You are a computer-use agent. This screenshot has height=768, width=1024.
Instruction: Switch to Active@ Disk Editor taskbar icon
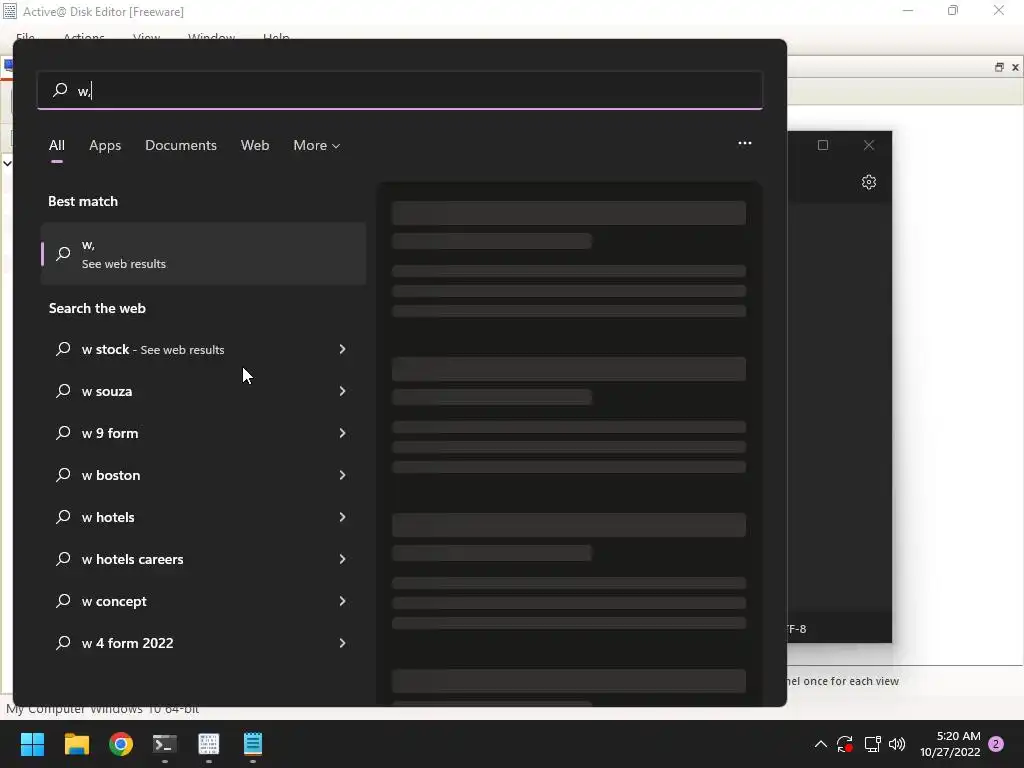pyautogui.click(x=209, y=744)
